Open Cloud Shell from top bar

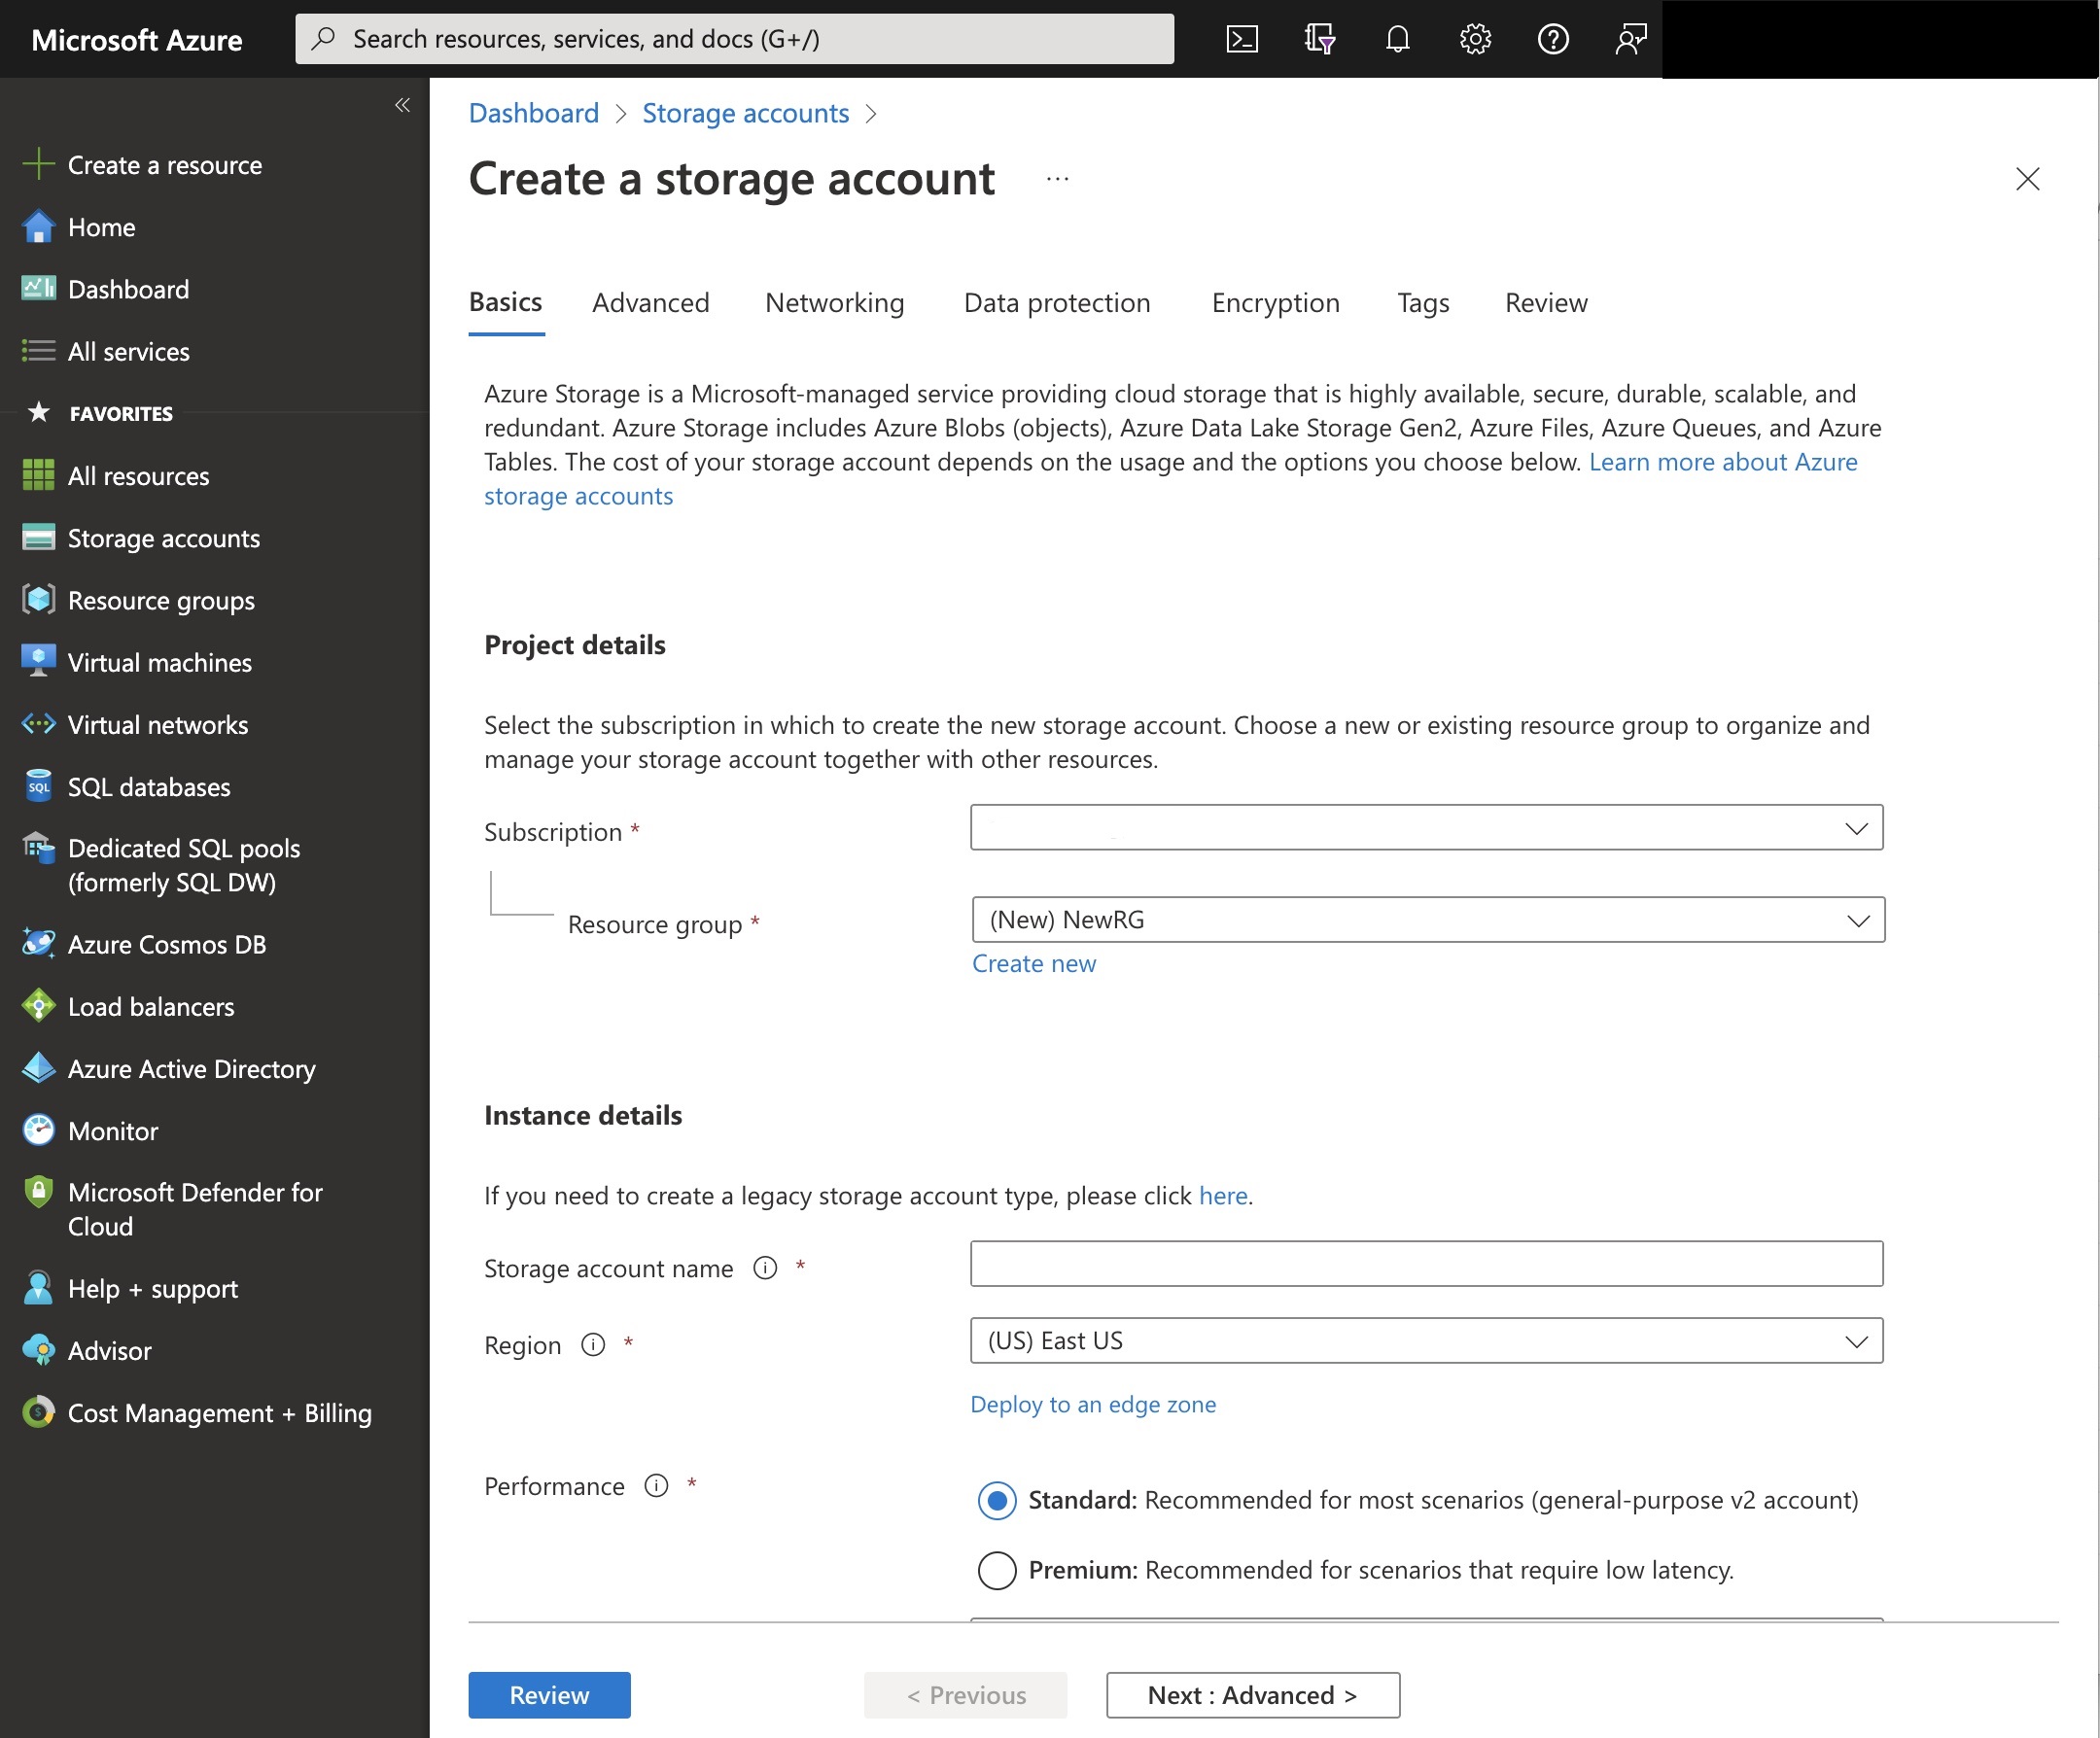[x=1241, y=39]
